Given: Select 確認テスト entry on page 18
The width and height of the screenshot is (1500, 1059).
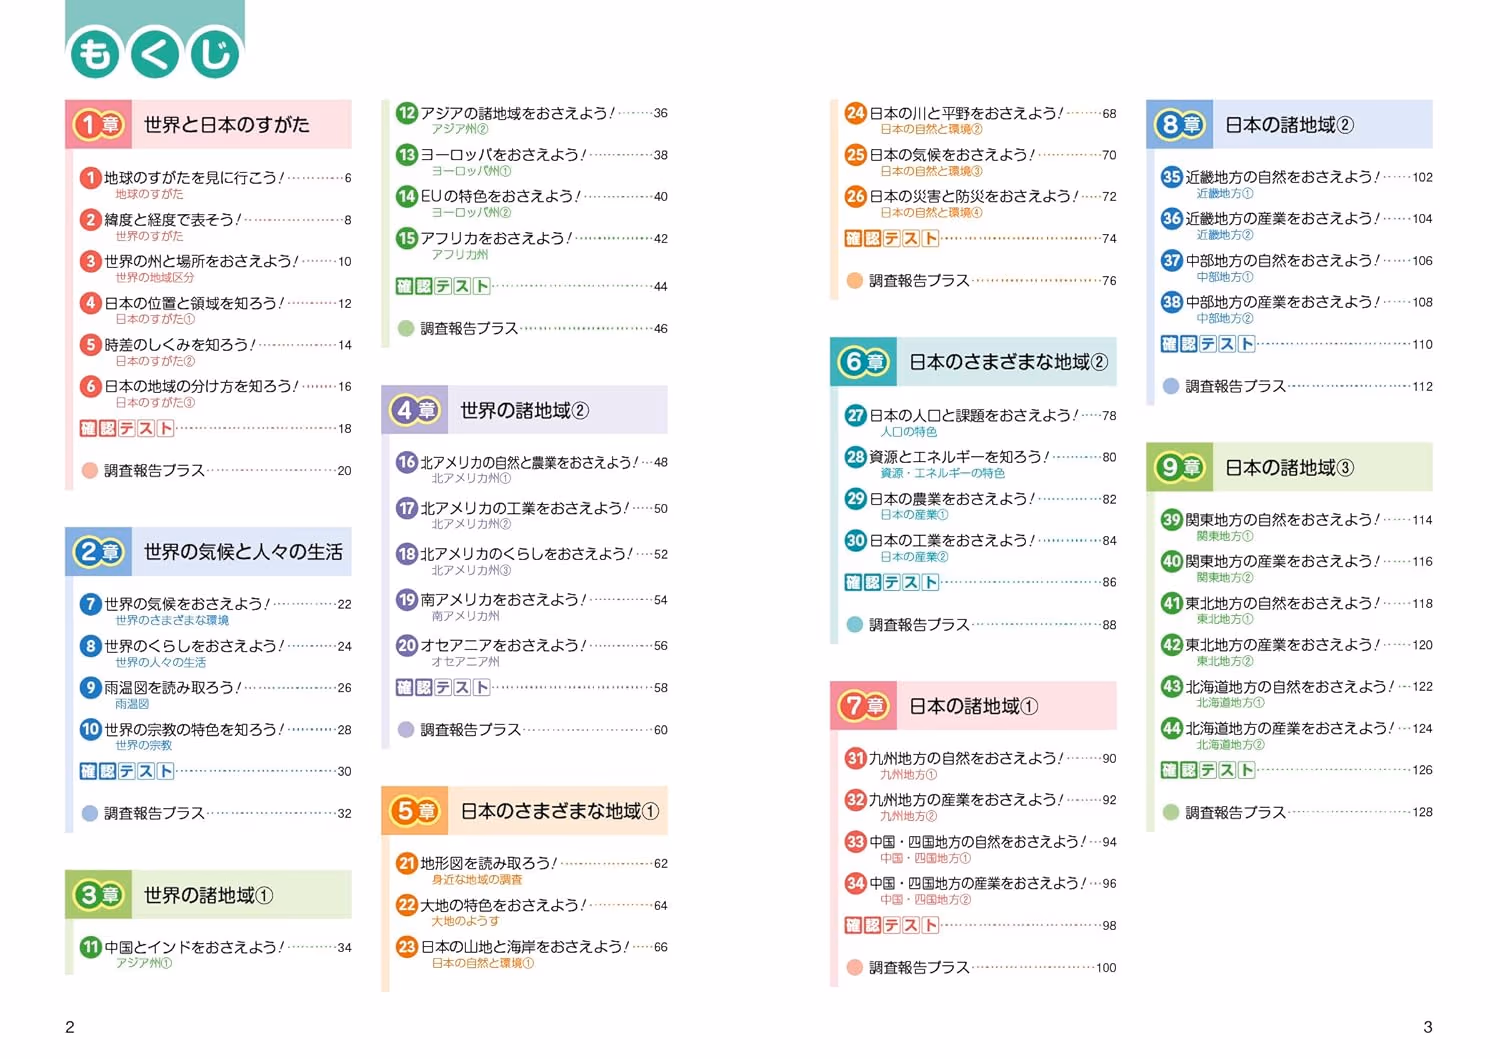Looking at the screenshot, I should pos(127,428).
